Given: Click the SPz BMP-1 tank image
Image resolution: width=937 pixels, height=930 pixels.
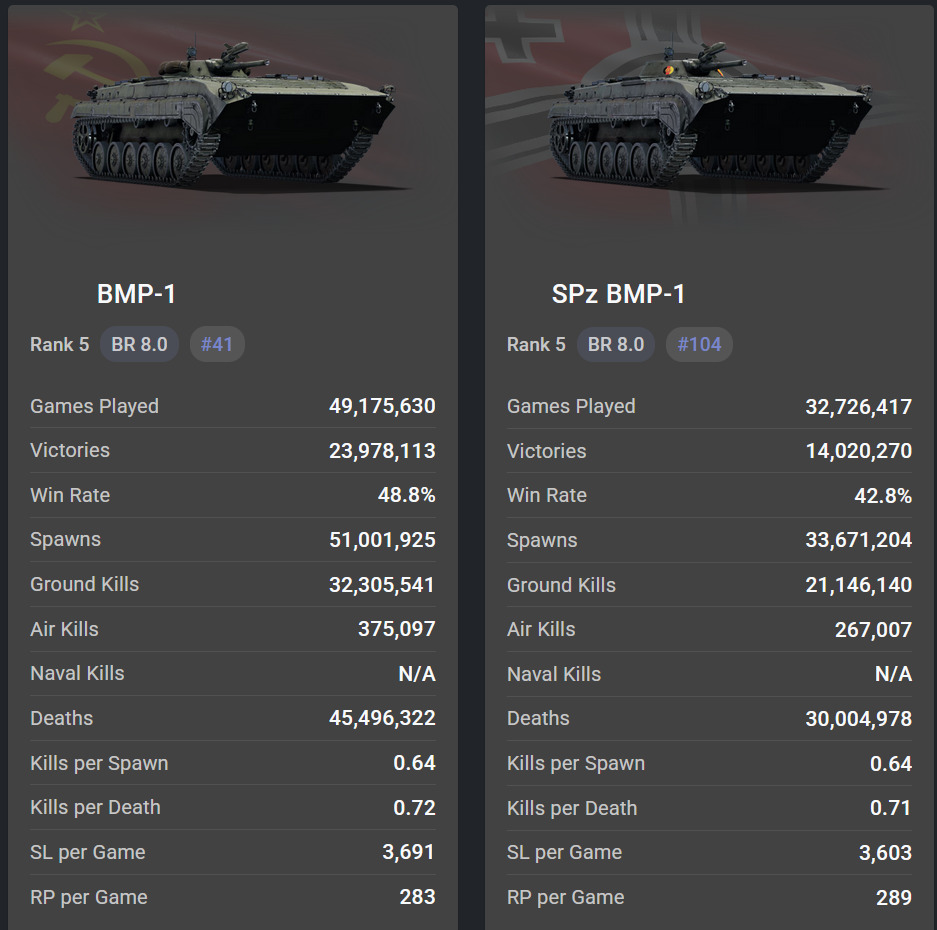Looking at the screenshot, I should (x=709, y=110).
